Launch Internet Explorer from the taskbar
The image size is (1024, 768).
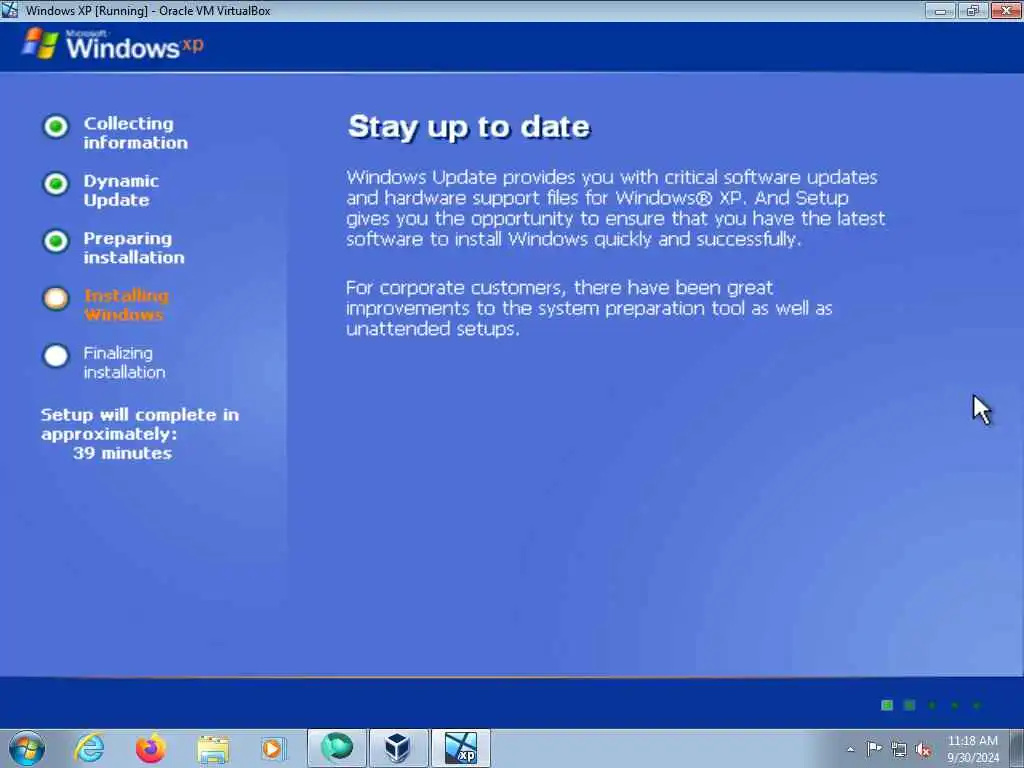click(89, 748)
